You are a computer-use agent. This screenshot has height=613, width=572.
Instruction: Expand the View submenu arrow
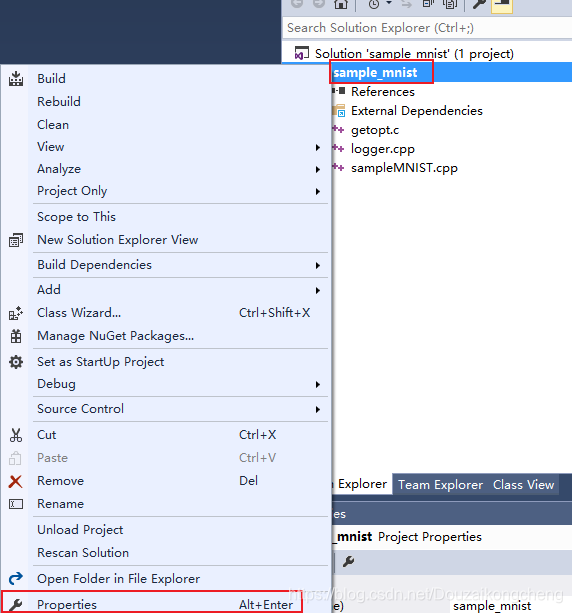[x=318, y=147]
